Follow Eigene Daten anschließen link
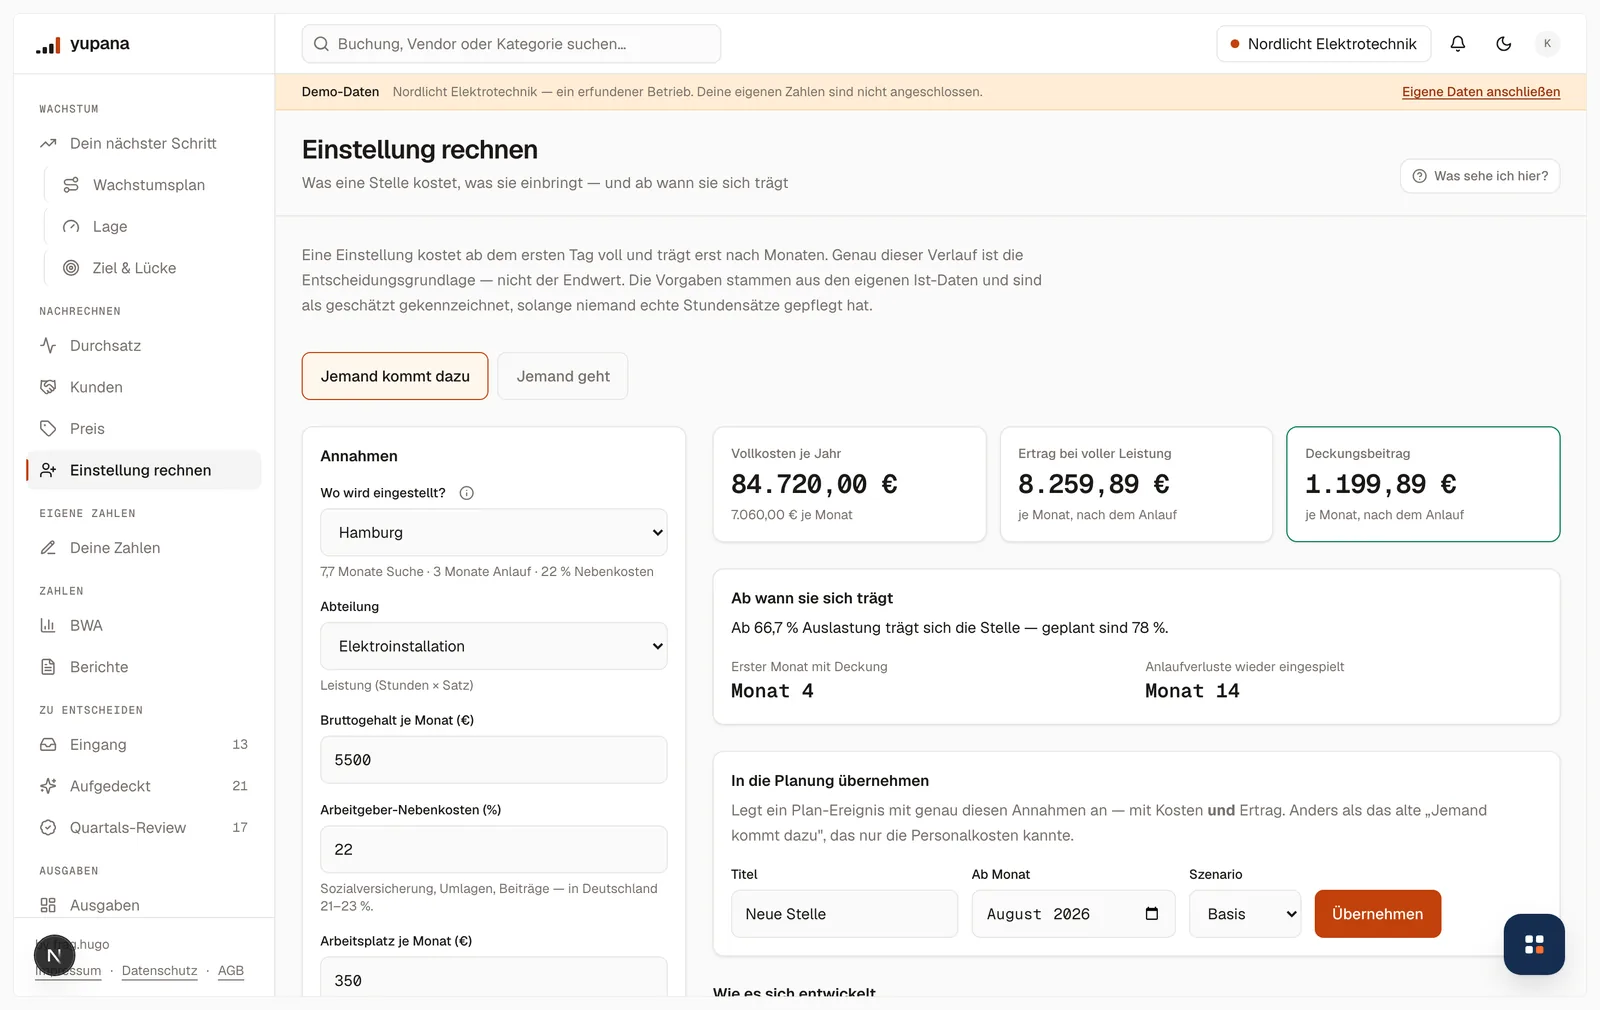 click(1481, 92)
